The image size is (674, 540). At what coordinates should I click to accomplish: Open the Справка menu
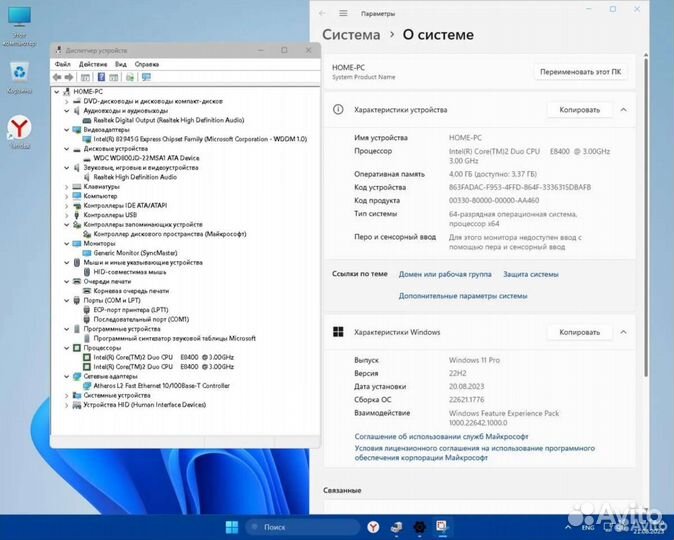pyautogui.click(x=147, y=64)
